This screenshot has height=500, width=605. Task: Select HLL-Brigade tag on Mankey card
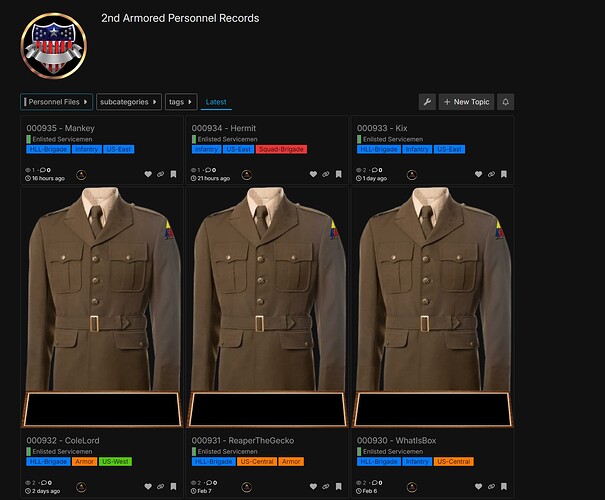48,149
